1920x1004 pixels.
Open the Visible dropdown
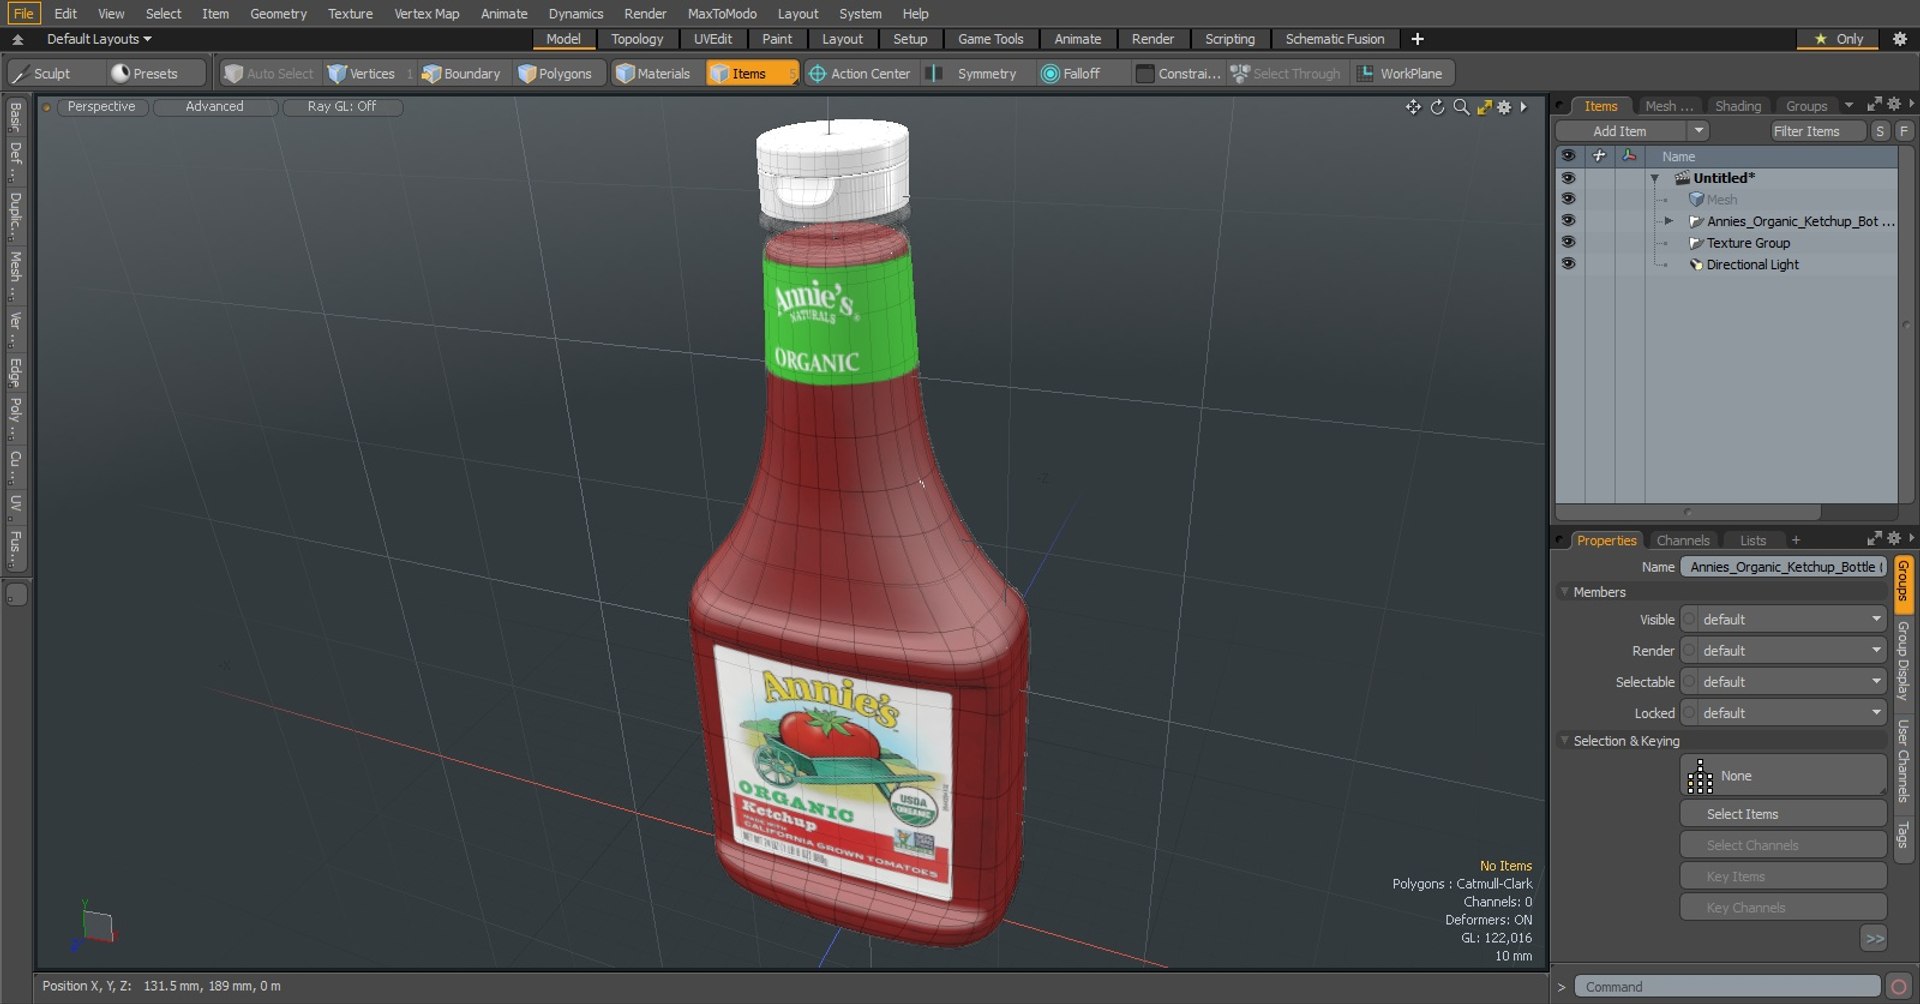[x=1783, y=619]
